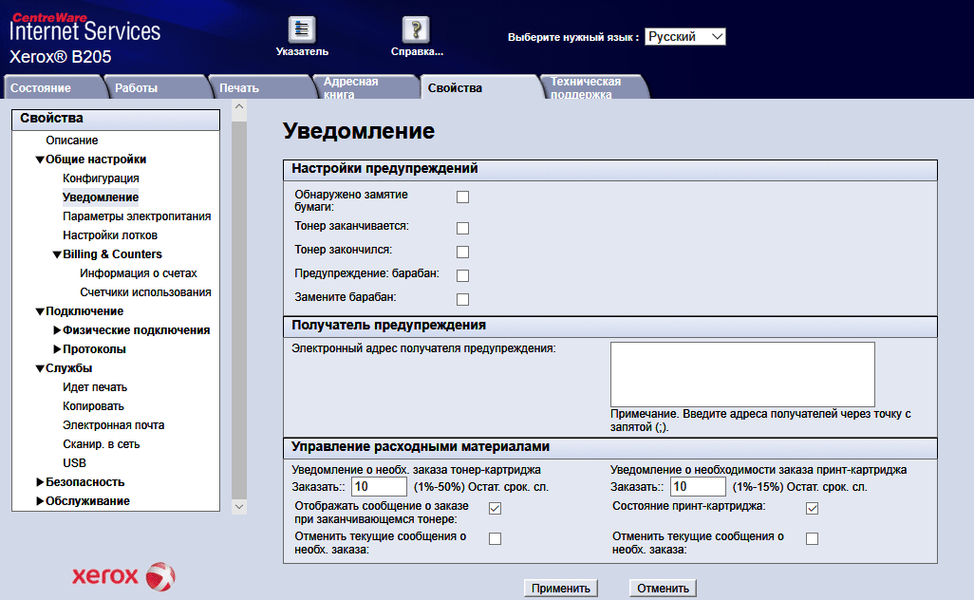Open the Указатель index icon

point(302,29)
